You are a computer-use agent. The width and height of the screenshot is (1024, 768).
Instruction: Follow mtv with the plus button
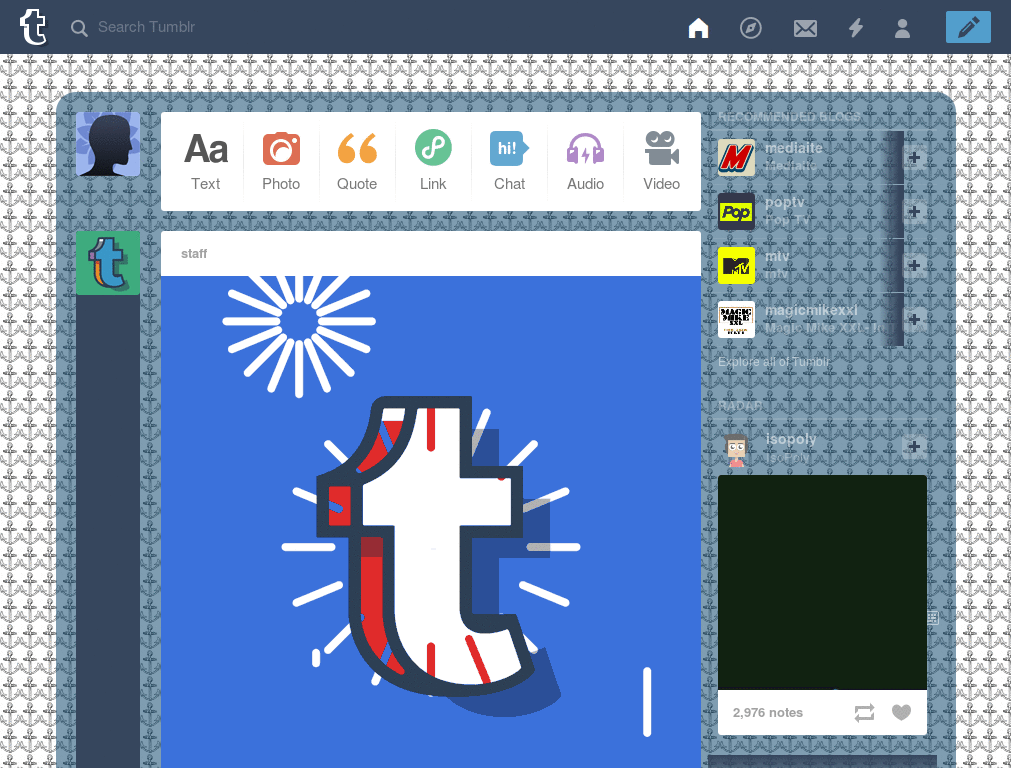click(x=914, y=265)
